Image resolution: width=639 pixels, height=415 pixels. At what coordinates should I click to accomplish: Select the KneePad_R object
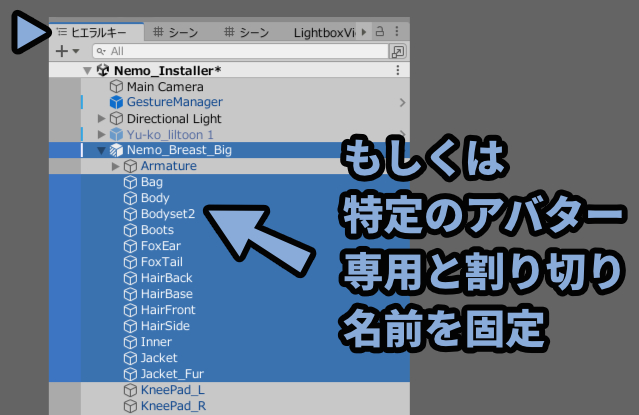(x=173, y=406)
